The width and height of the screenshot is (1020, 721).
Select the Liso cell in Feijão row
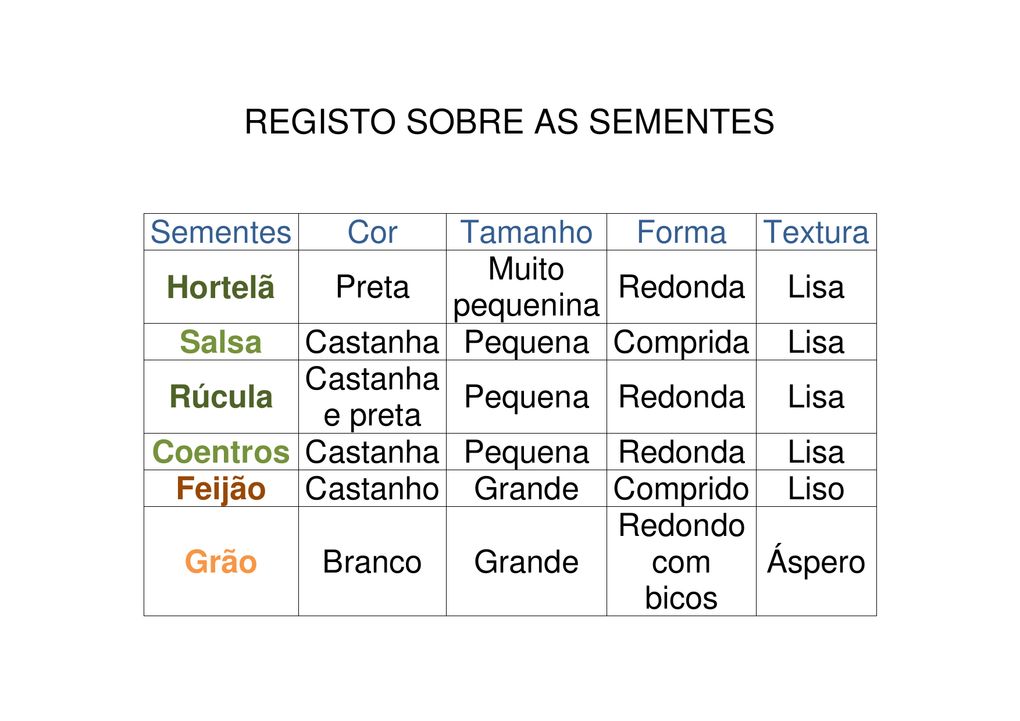coord(816,489)
